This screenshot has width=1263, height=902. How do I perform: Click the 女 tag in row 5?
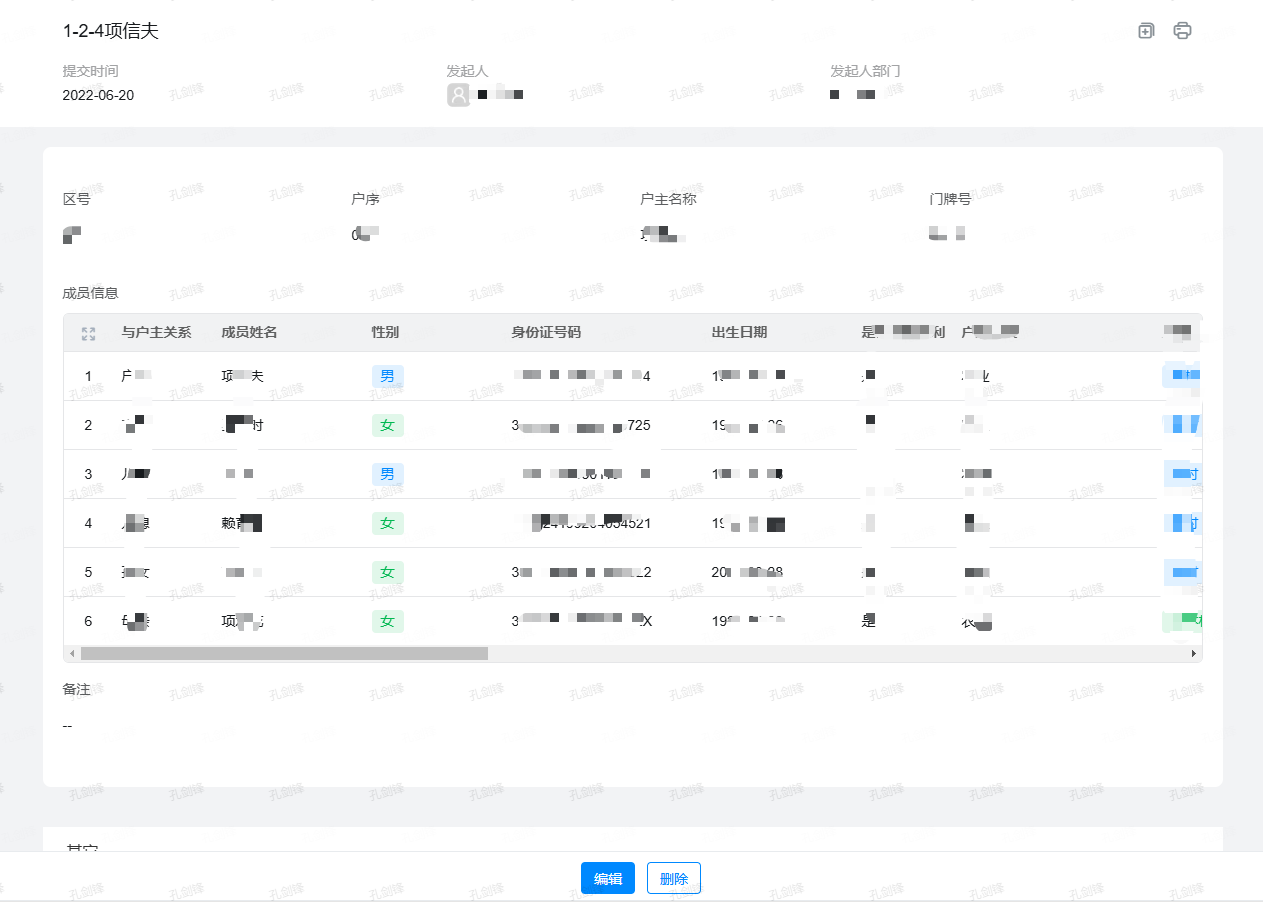(388, 572)
